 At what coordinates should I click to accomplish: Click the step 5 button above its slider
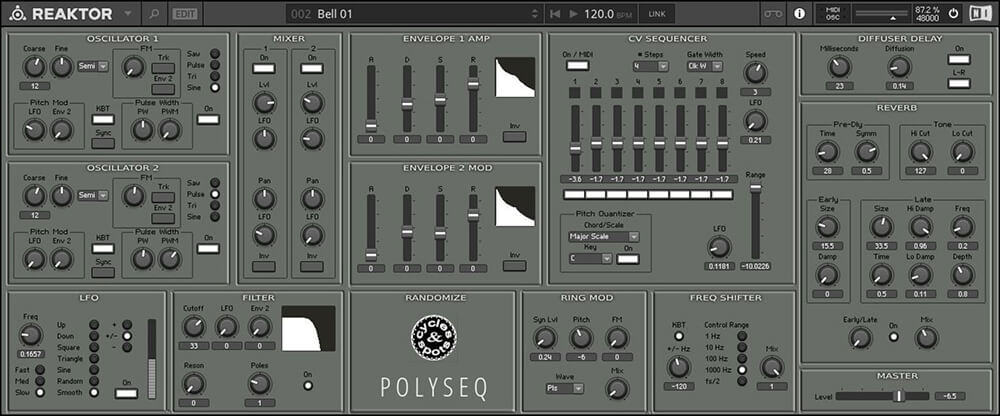[659, 93]
